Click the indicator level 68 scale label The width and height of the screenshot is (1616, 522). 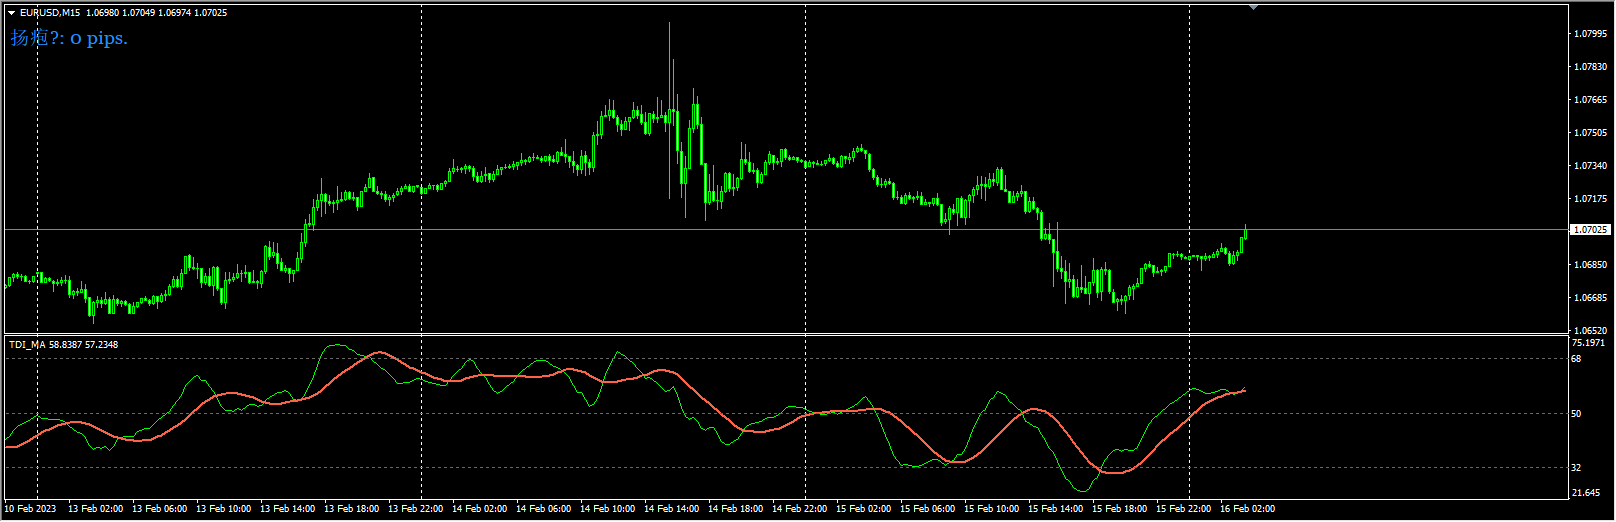(x=1577, y=358)
